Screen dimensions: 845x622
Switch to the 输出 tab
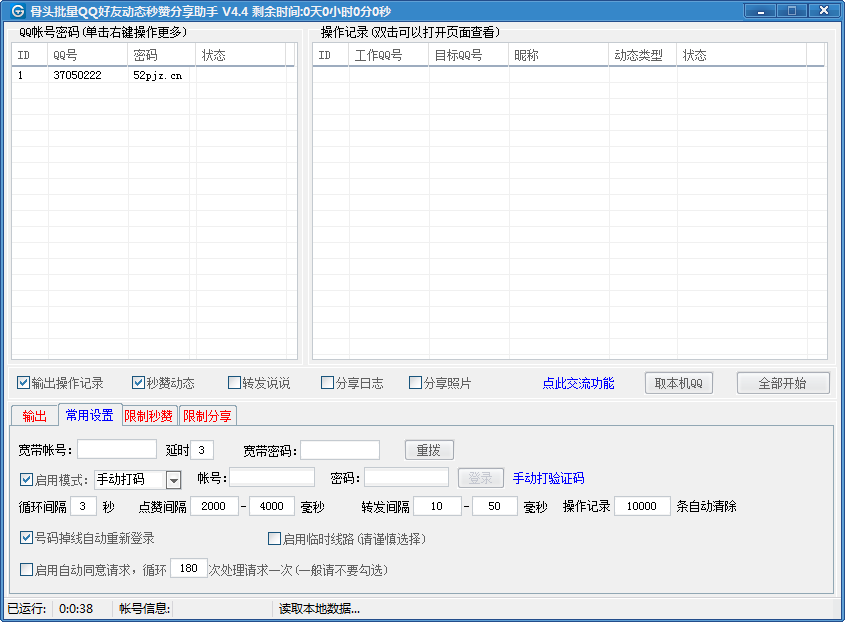34,416
